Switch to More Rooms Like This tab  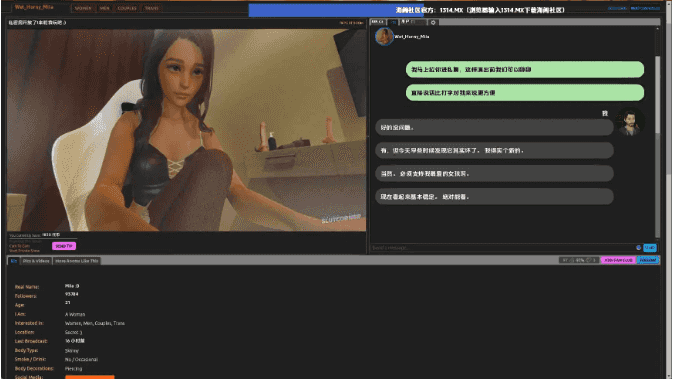point(77,261)
